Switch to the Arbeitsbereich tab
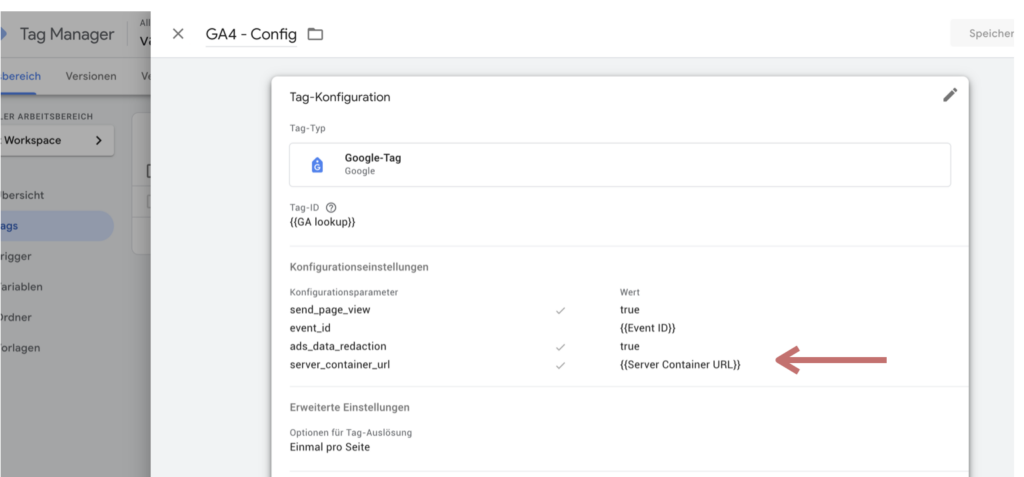The height and width of the screenshot is (477, 1024). click(x=21, y=76)
